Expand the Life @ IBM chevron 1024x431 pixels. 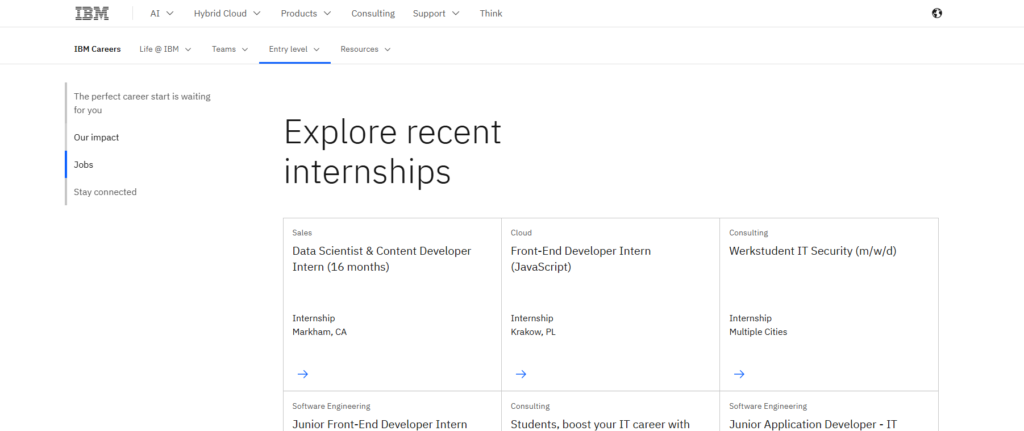coord(188,50)
